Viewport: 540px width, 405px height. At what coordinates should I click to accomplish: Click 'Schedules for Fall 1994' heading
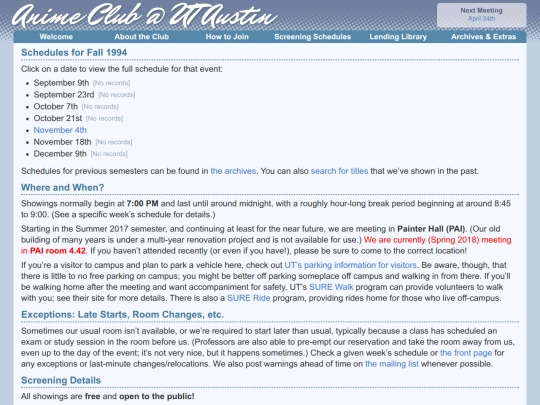[74, 52]
